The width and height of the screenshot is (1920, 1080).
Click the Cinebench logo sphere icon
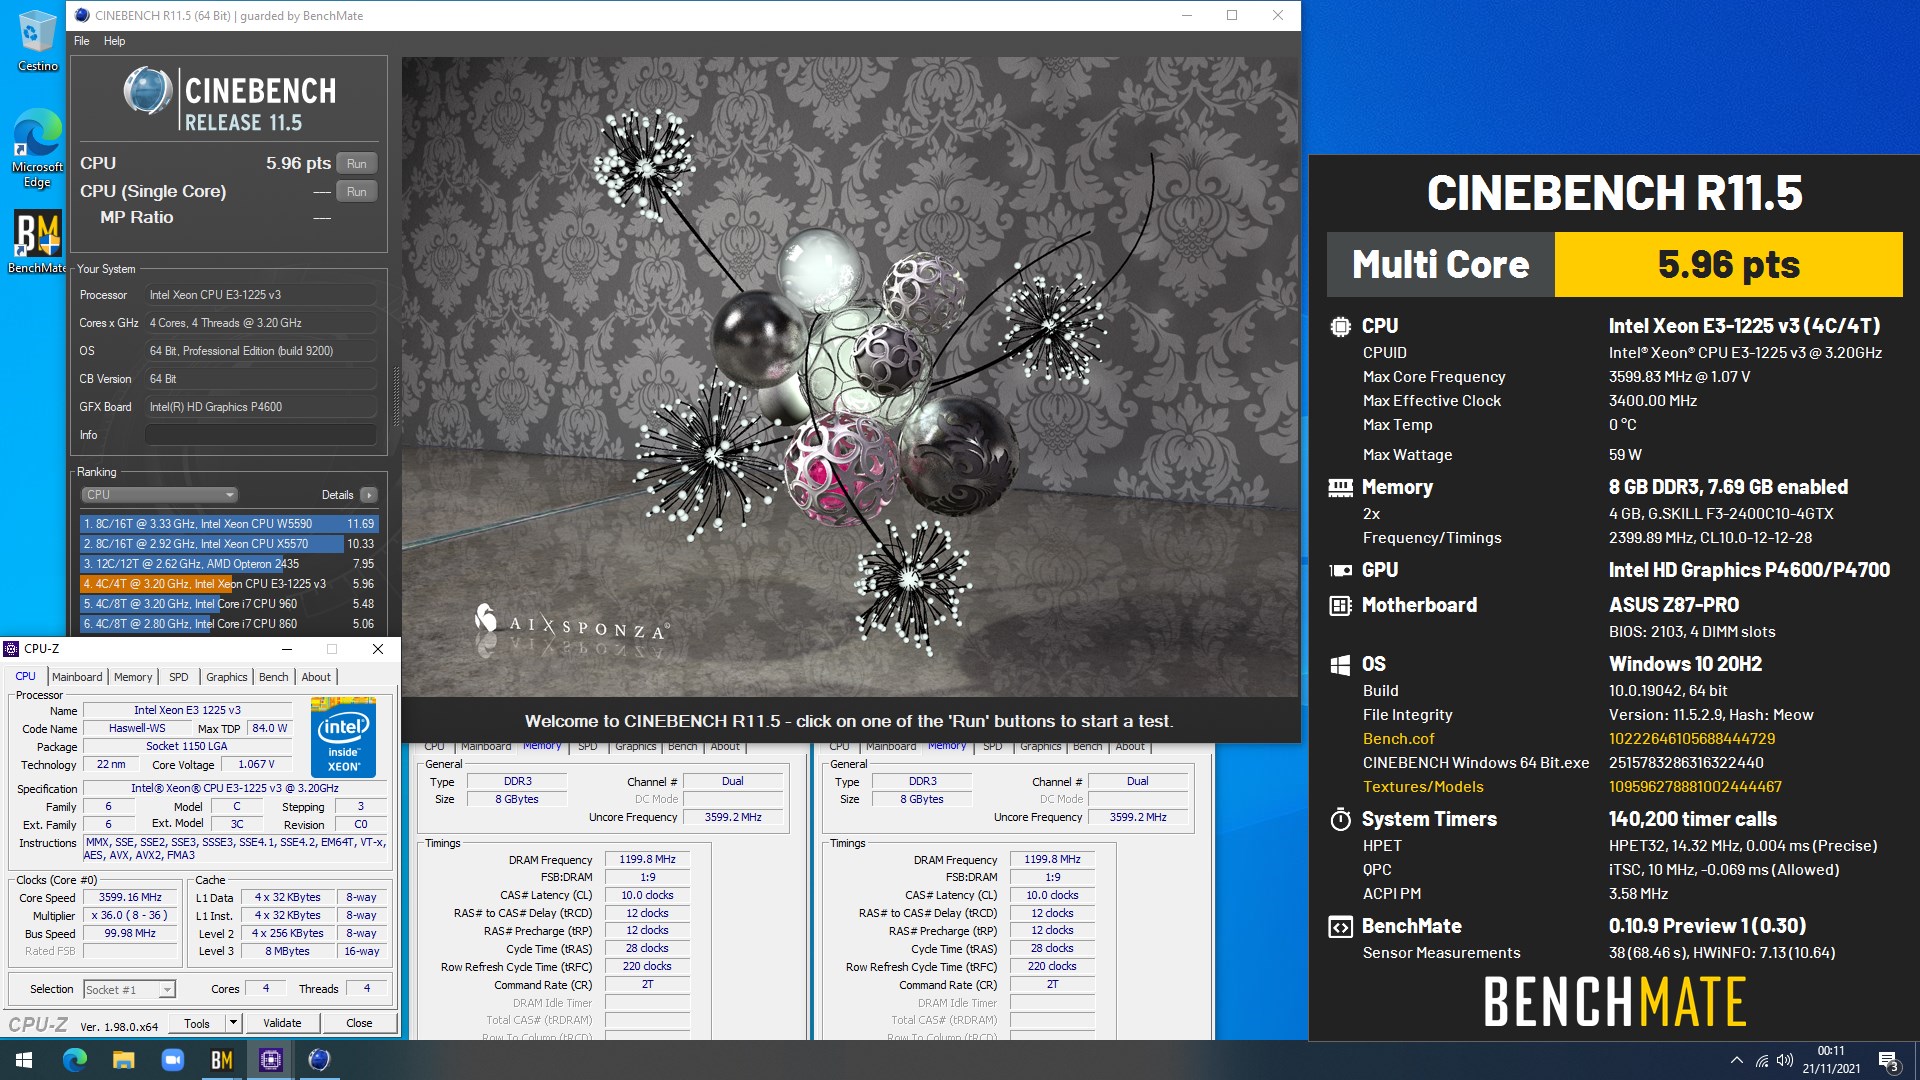pos(148,92)
